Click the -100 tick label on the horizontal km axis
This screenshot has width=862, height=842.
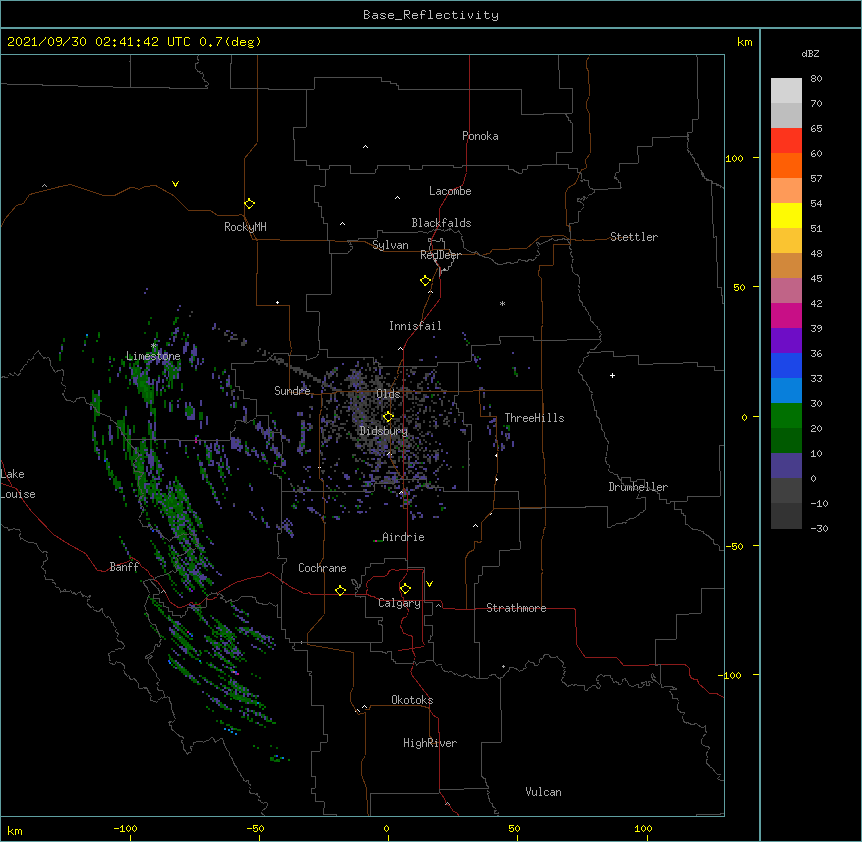point(125,829)
